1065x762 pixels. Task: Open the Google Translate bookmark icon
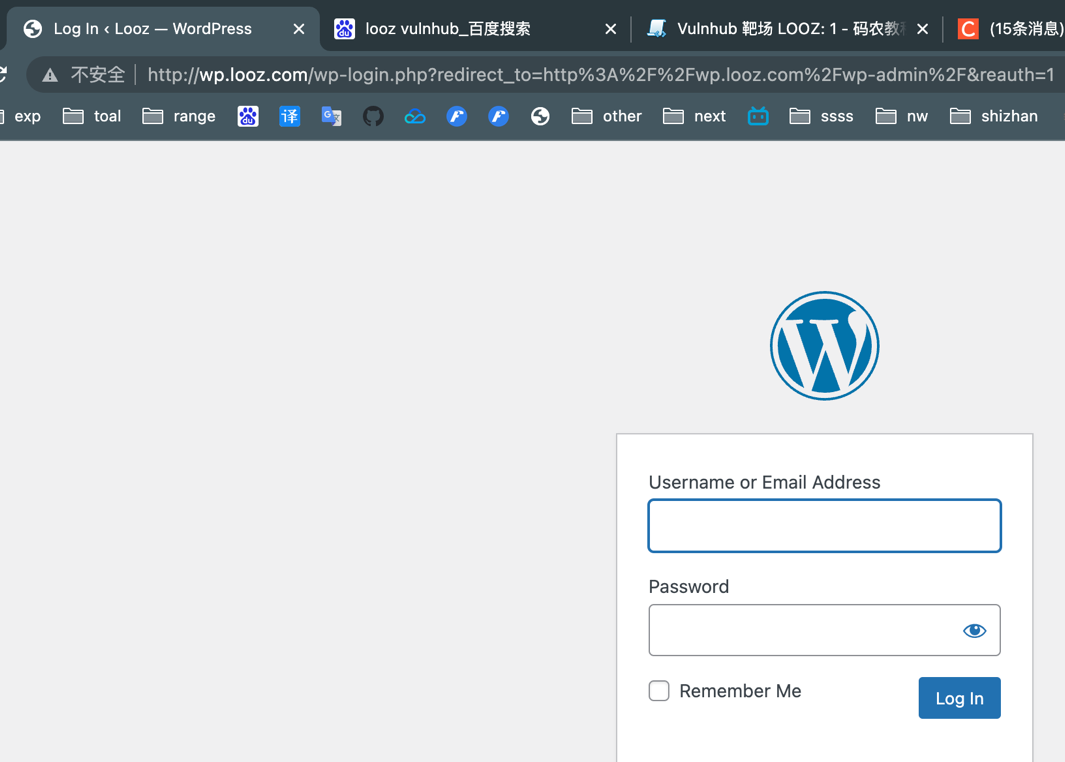pyautogui.click(x=331, y=116)
